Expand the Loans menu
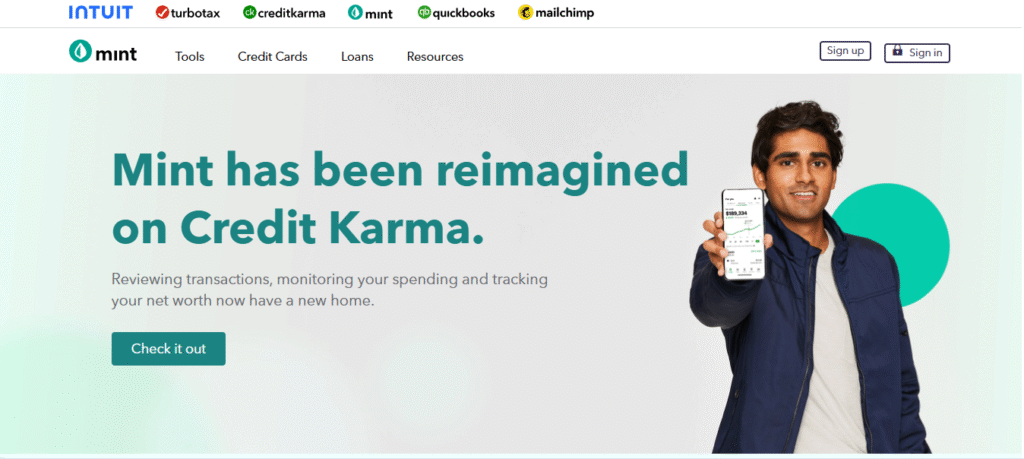This screenshot has height=459, width=1024. point(357,57)
